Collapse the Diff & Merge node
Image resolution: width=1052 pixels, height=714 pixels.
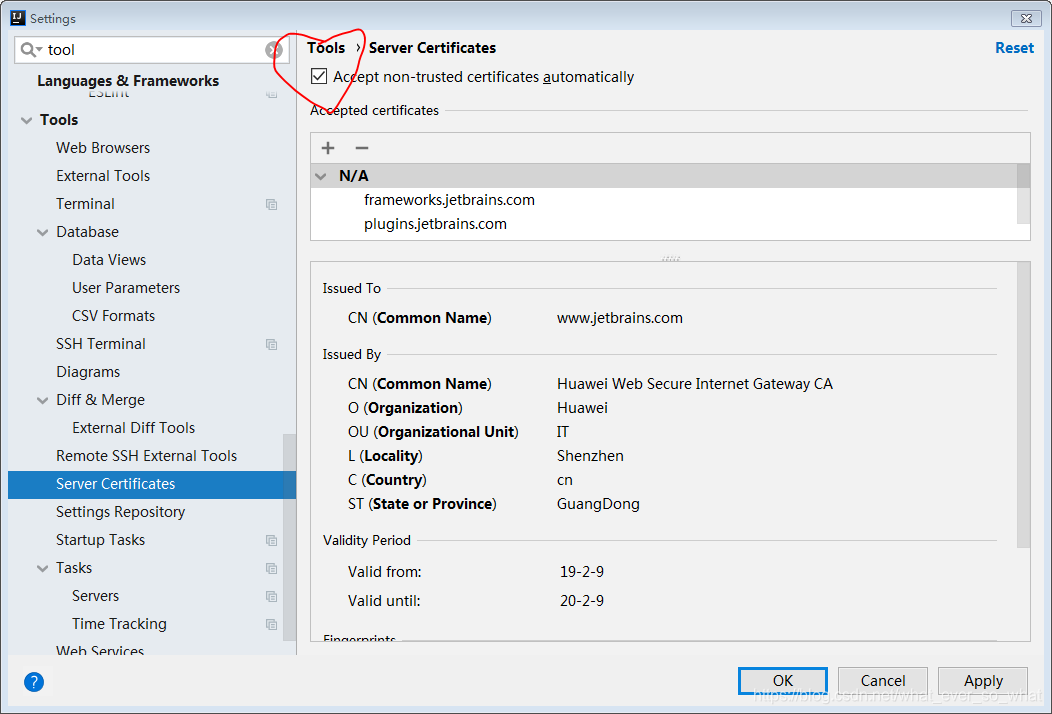[43, 401]
